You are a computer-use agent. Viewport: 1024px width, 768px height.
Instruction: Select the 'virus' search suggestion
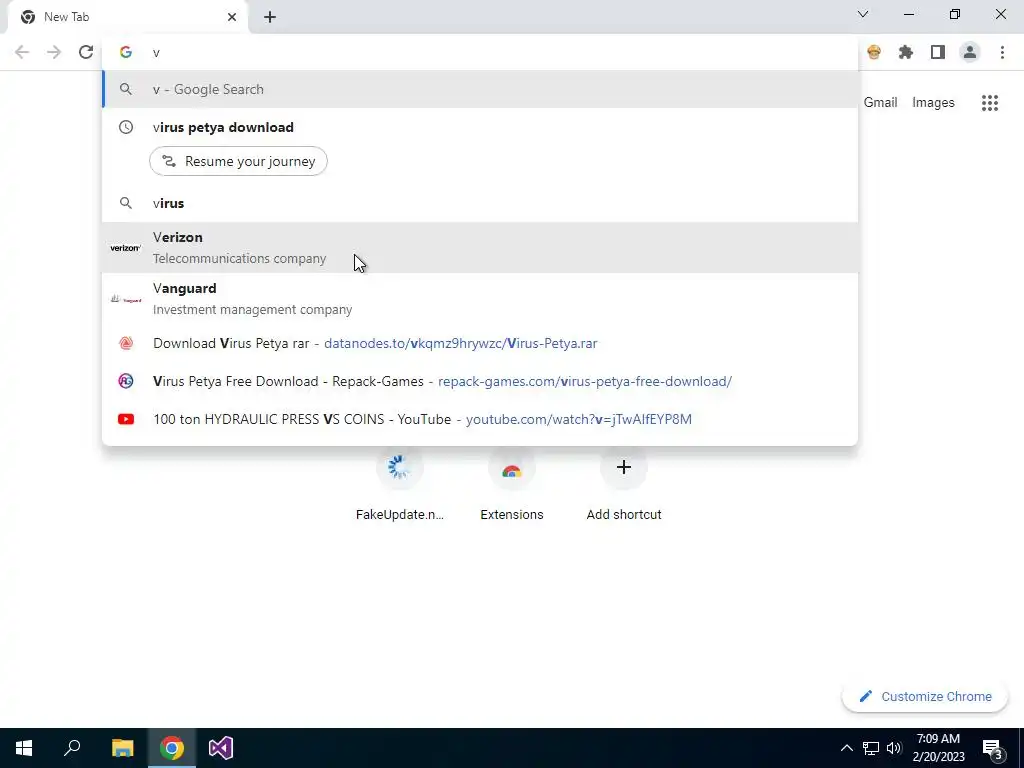click(480, 203)
